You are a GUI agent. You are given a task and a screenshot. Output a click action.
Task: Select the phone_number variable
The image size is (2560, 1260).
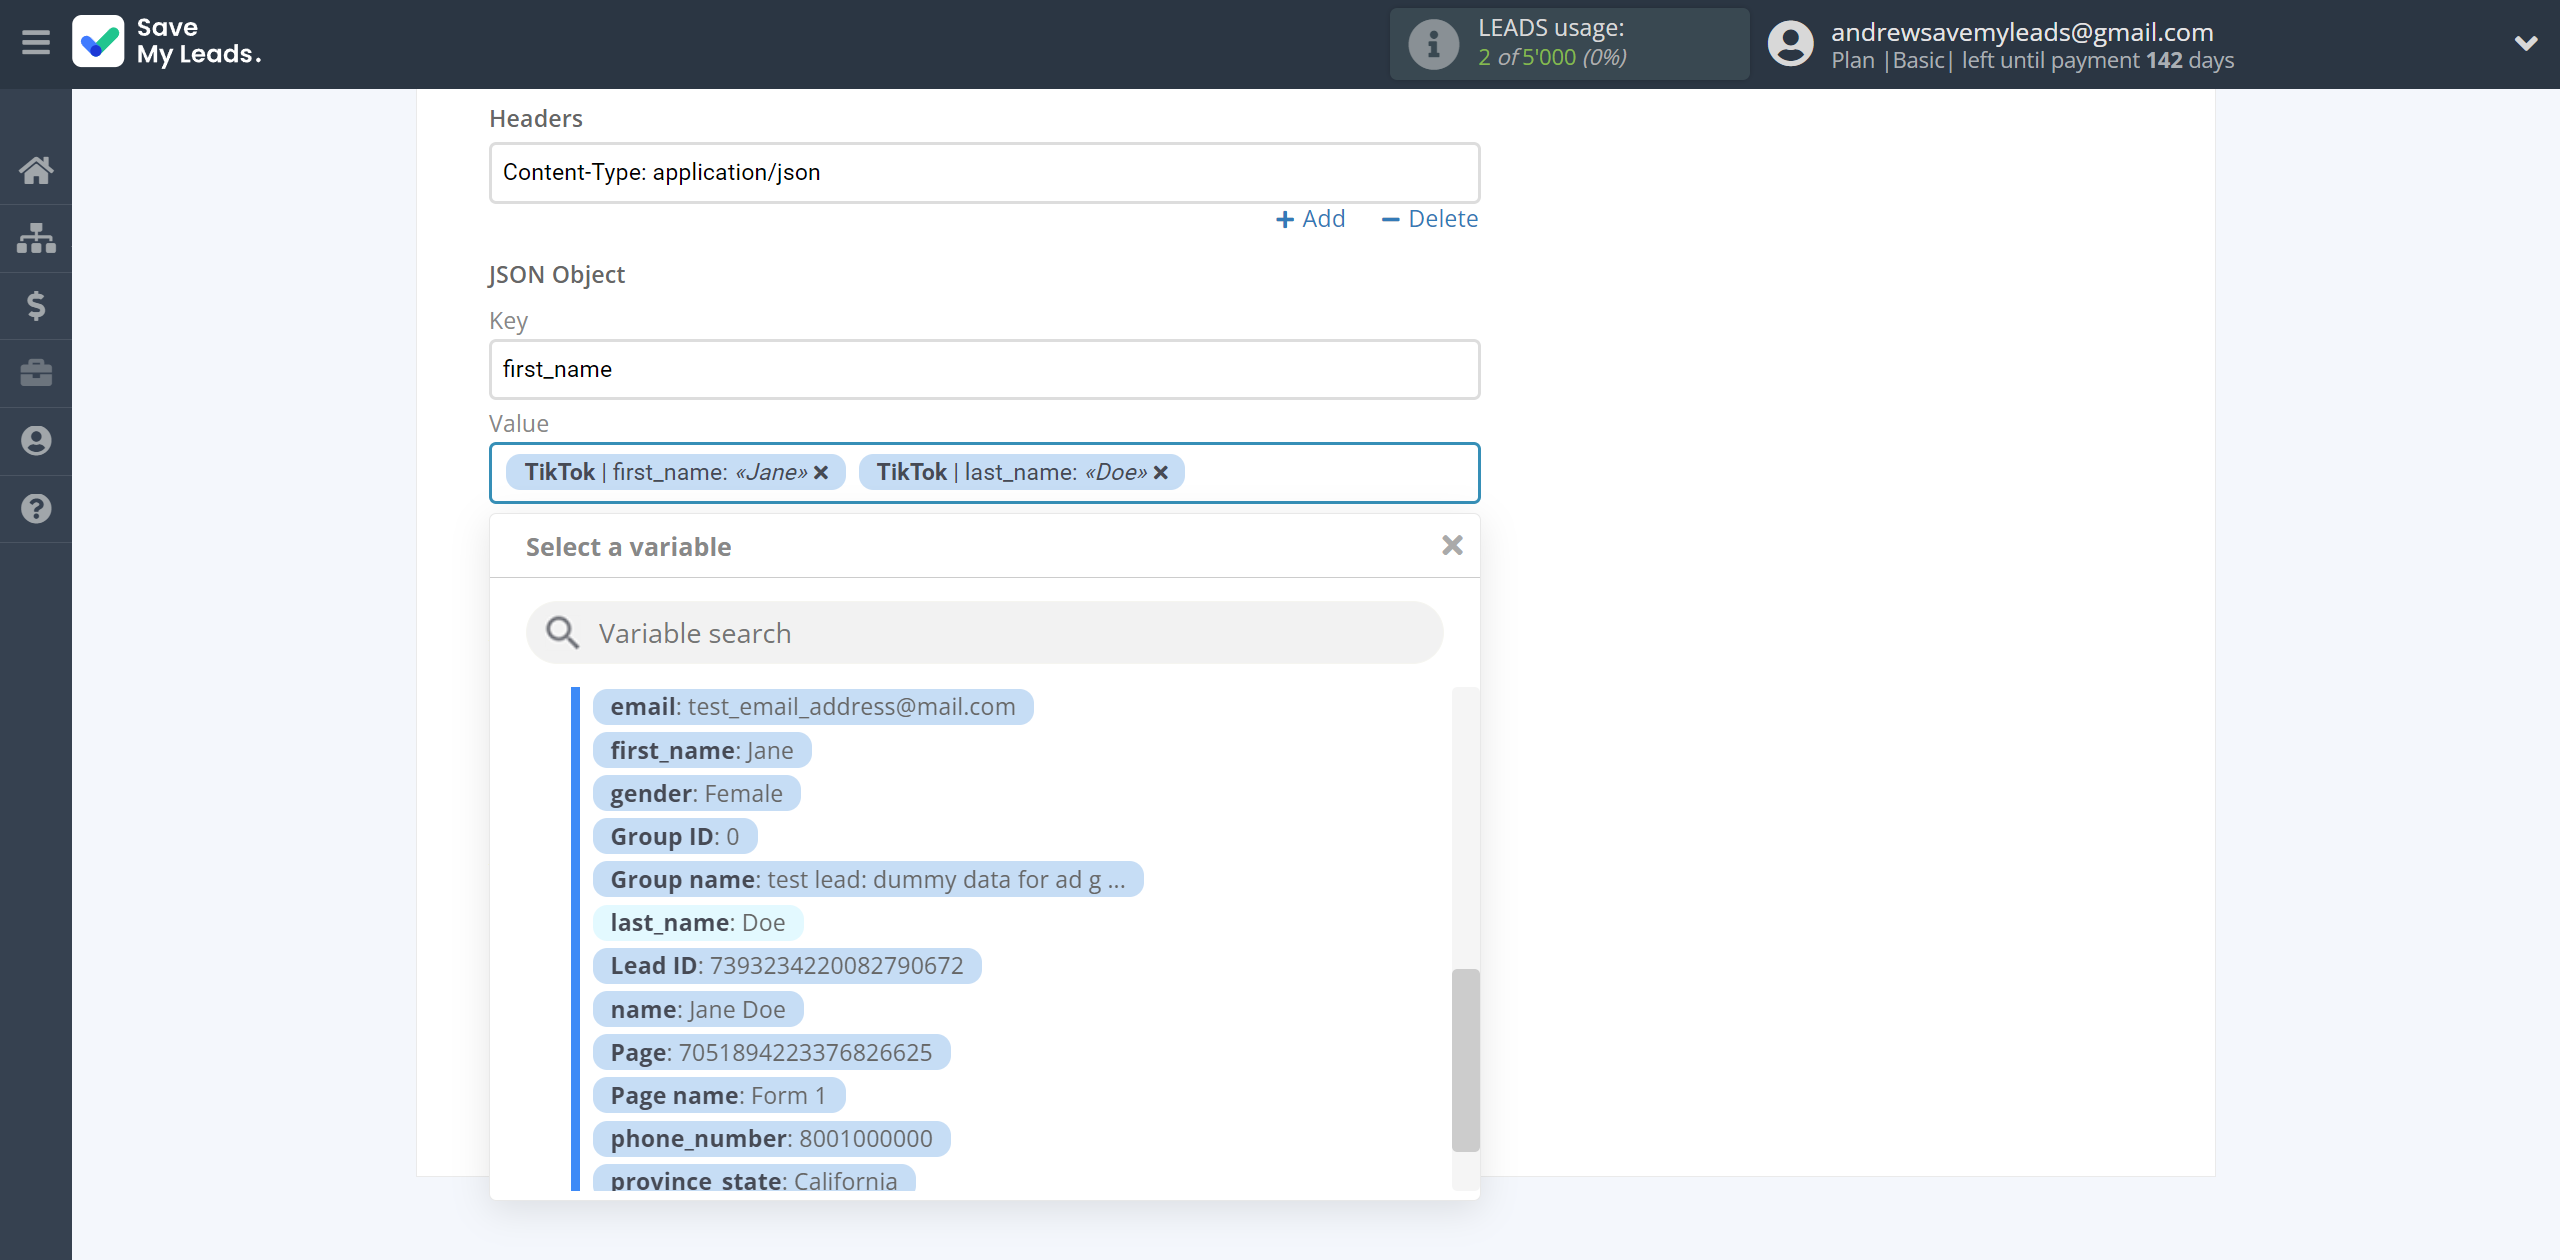pyautogui.click(x=771, y=1139)
